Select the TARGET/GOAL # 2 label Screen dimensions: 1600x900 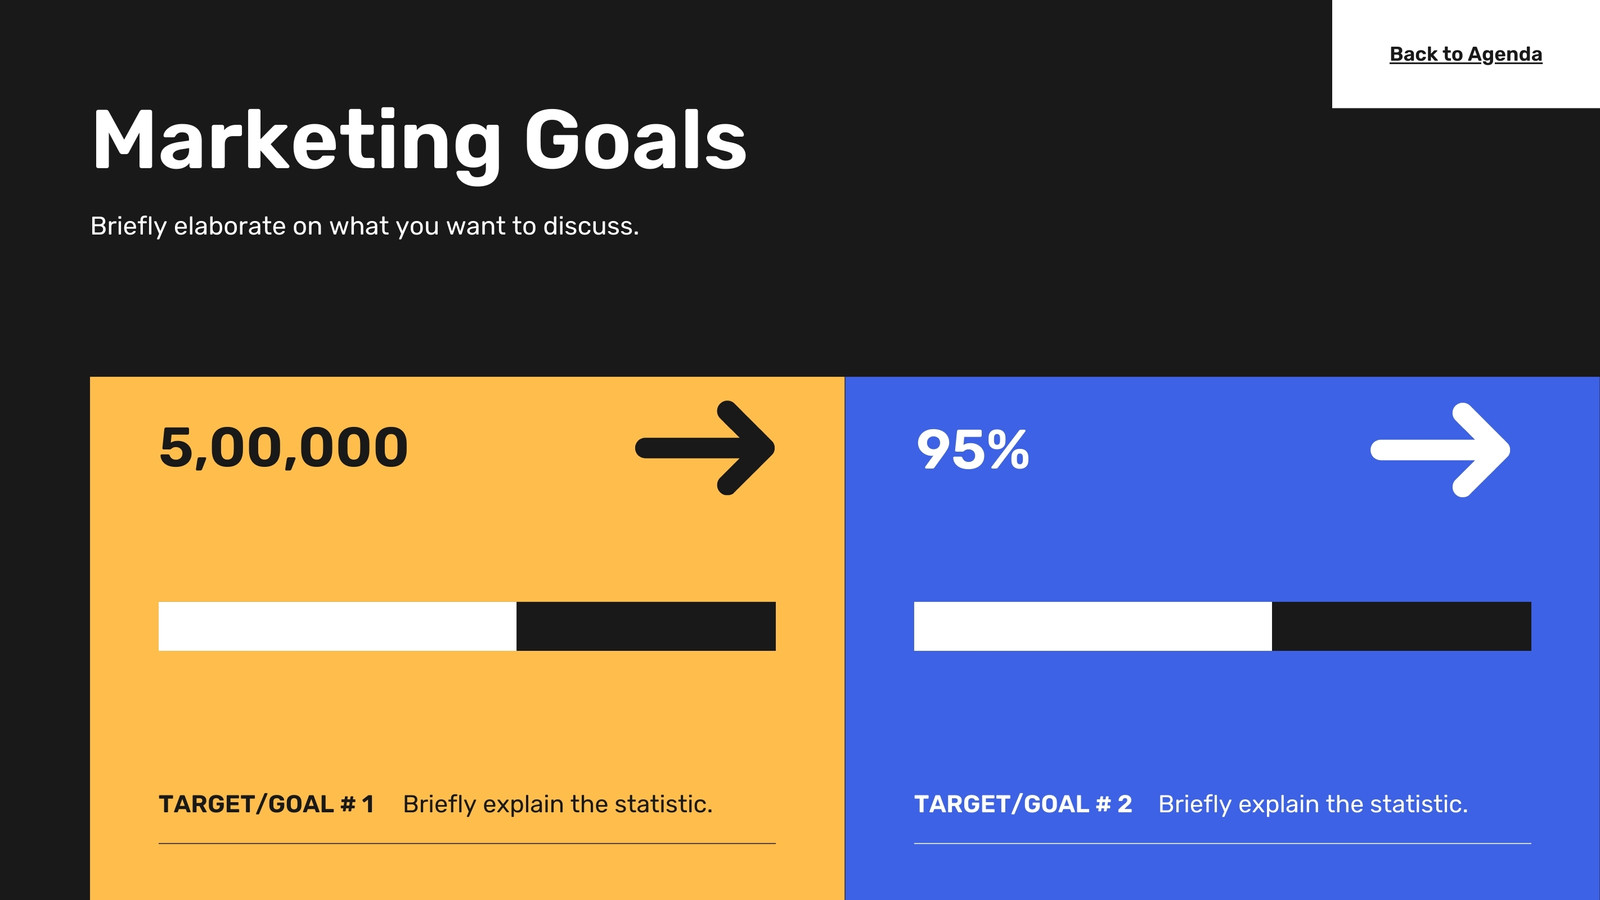click(x=1023, y=804)
